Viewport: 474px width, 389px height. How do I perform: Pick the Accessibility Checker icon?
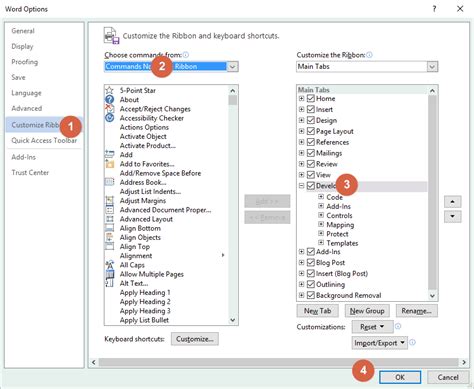(x=109, y=118)
